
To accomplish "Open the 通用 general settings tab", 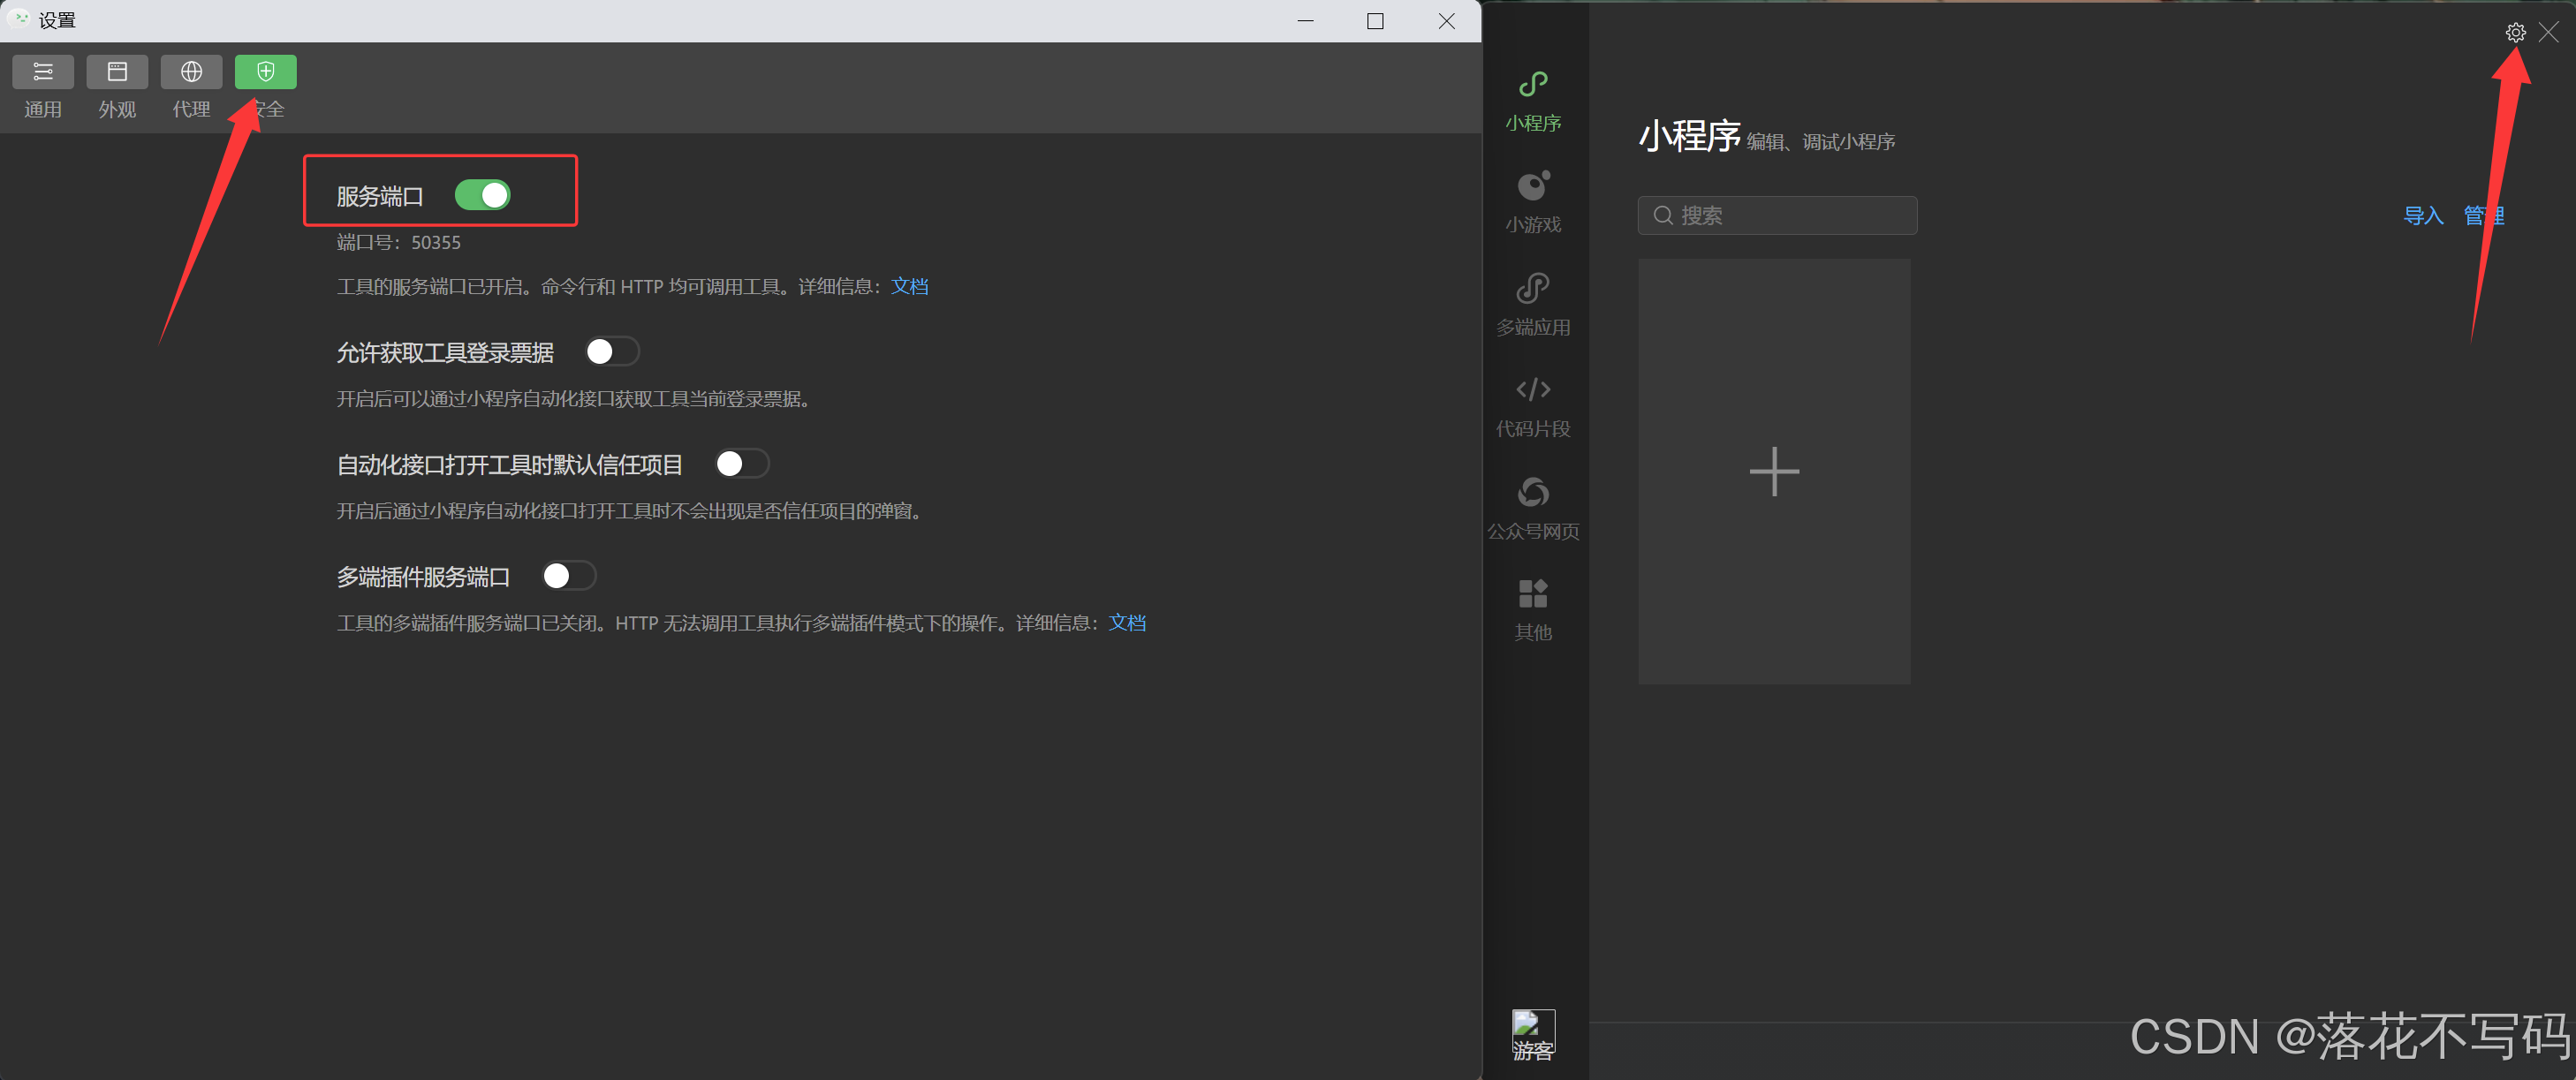I will (43, 73).
